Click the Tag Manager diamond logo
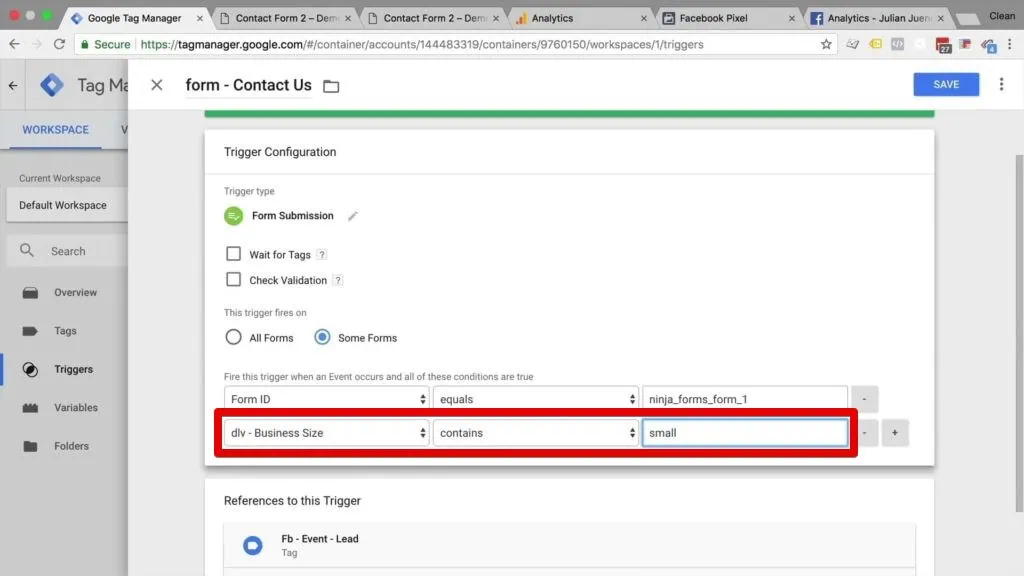The height and width of the screenshot is (576, 1024). click(53, 84)
